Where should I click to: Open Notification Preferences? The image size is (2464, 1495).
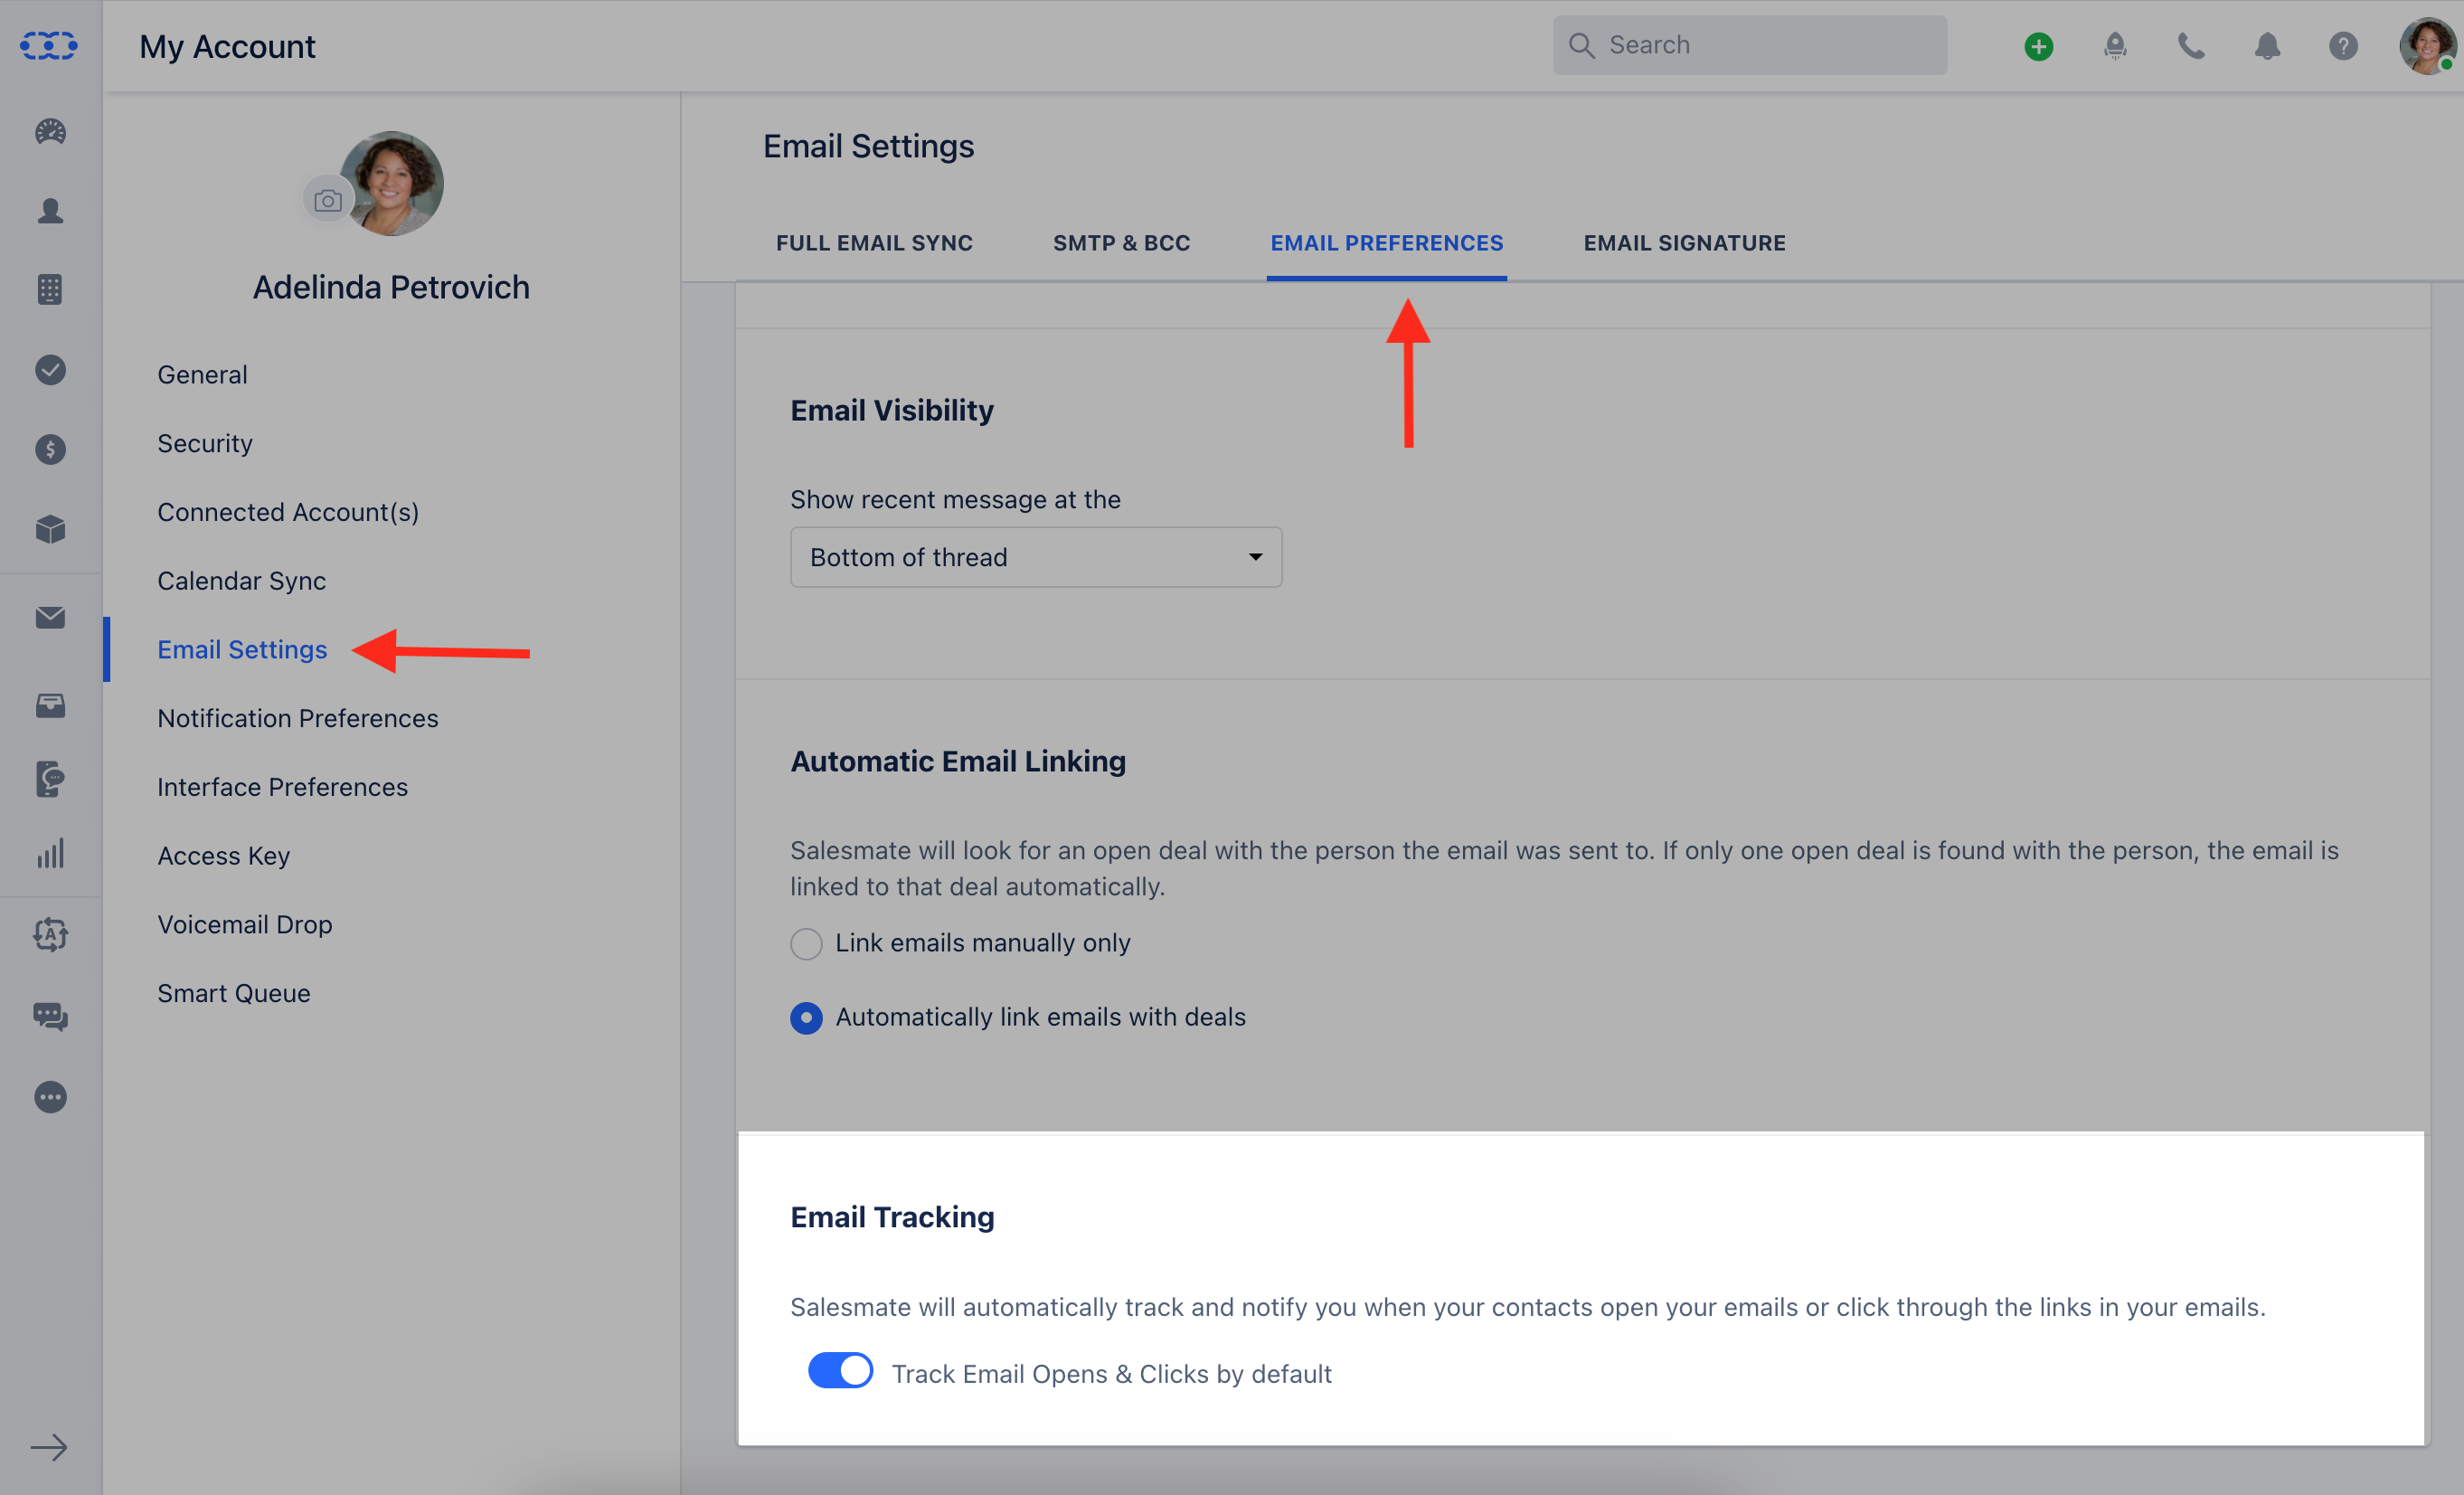(298, 718)
